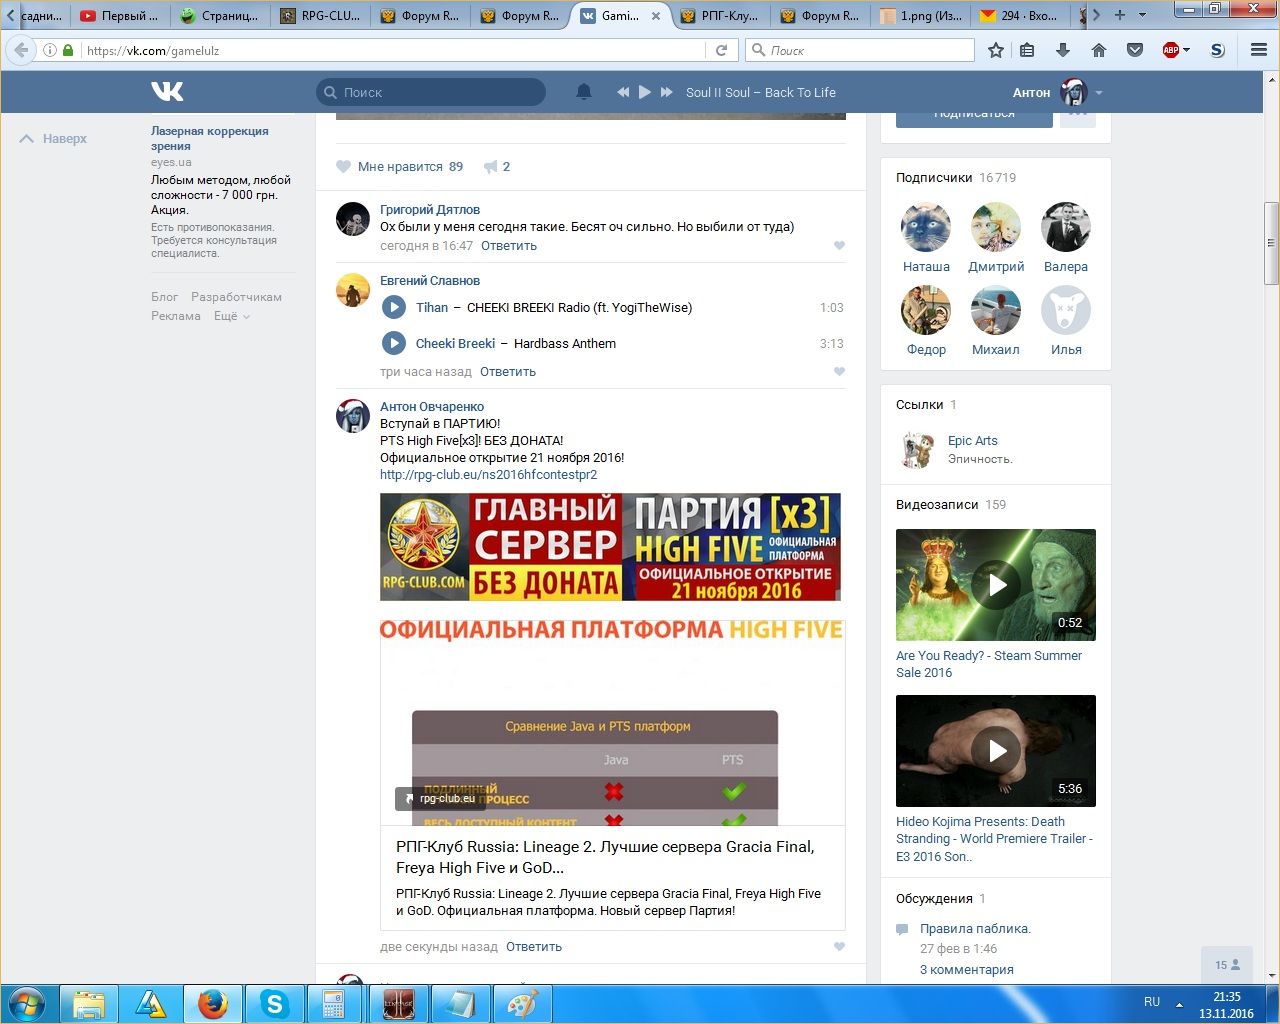Switch to the Первый... YouTube tab
The image size is (1280, 1024).
[121, 15]
